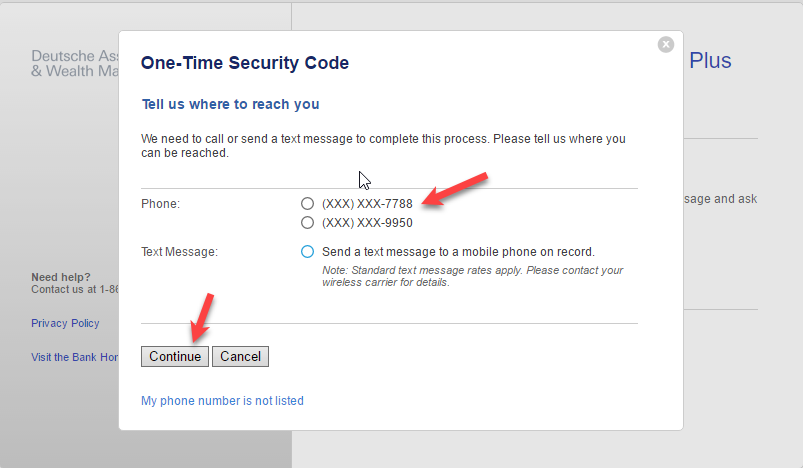Screen dimensions: 803x468
Task: Click the Plus heading behind the dialog
Action: pos(710,60)
